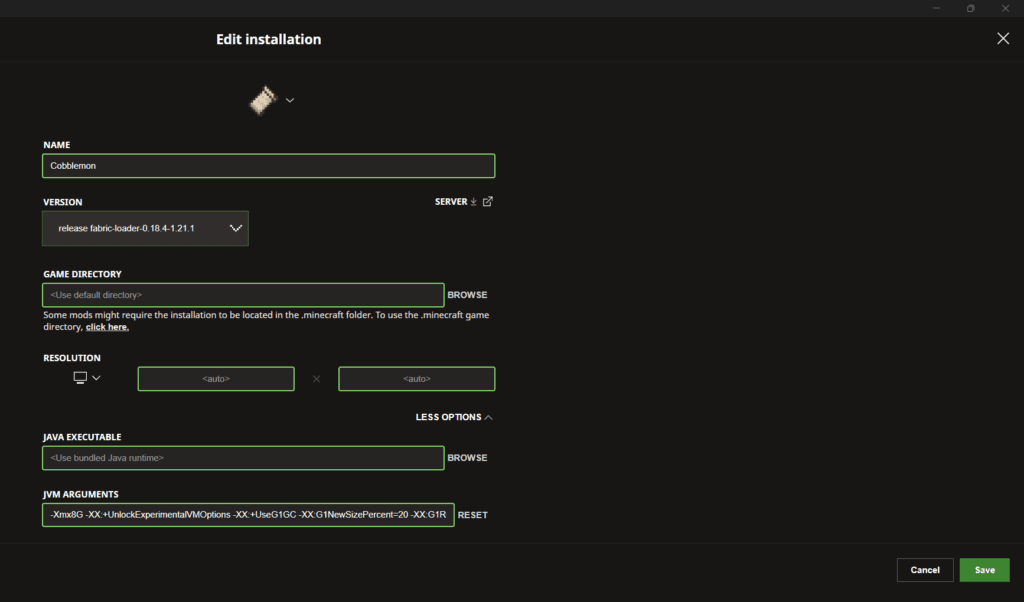Focus the Game Directory input field
This screenshot has width=1024, height=602.
tap(243, 295)
